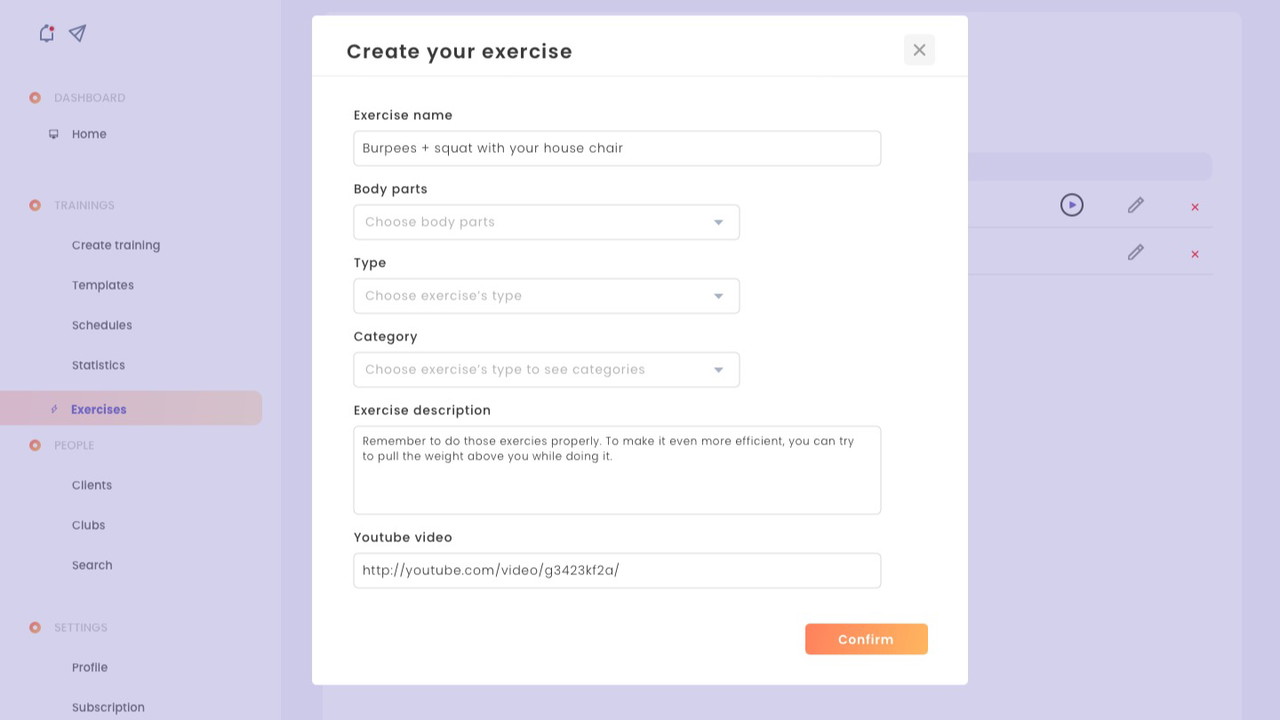Open the Clients page
Image resolution: width=1280 pixels, height=720 pixels.
pyautogui.click(x=92, y=485)
